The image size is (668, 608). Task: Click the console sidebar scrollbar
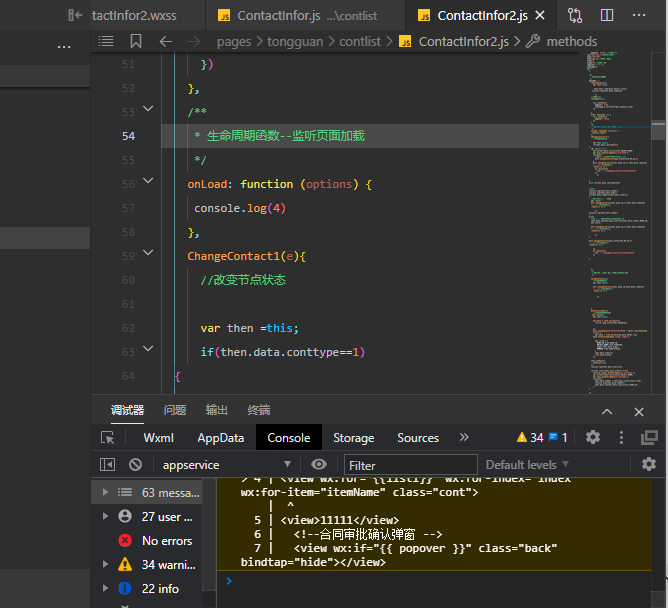[209, 533]
